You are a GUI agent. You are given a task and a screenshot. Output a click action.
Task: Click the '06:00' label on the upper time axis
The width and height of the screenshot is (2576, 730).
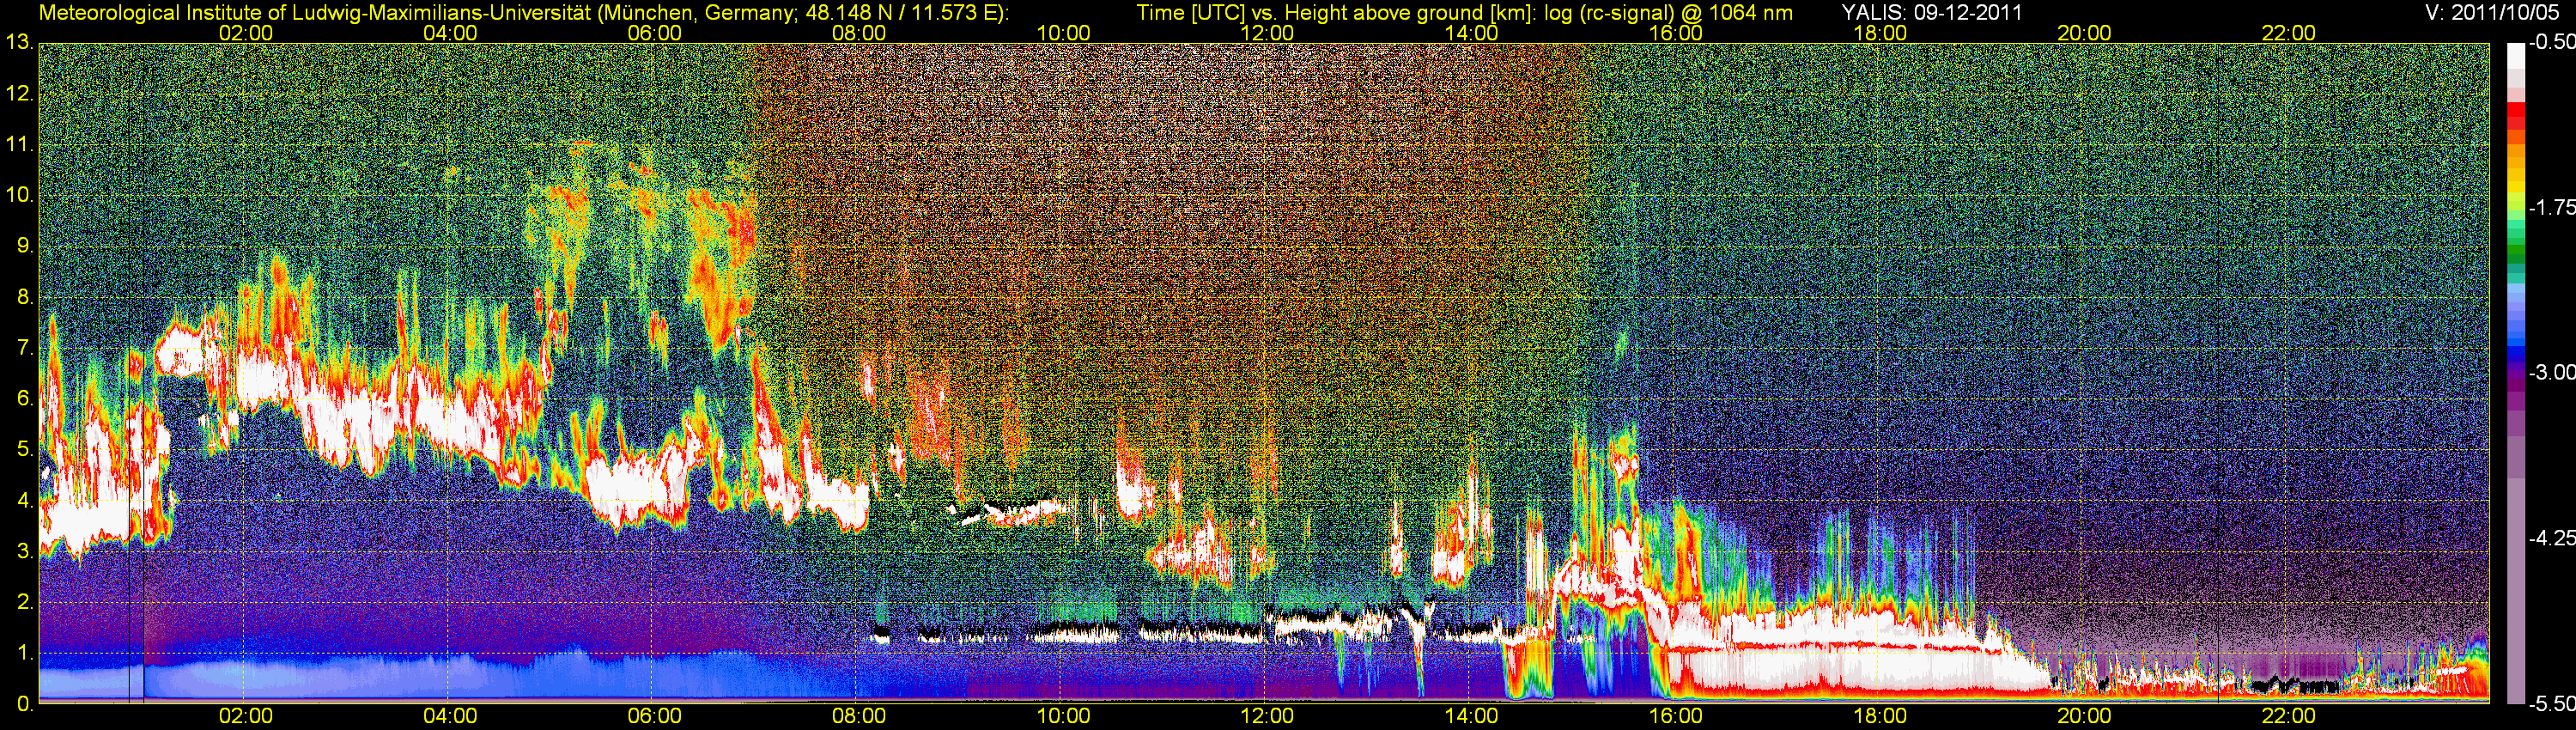point(655,33)
